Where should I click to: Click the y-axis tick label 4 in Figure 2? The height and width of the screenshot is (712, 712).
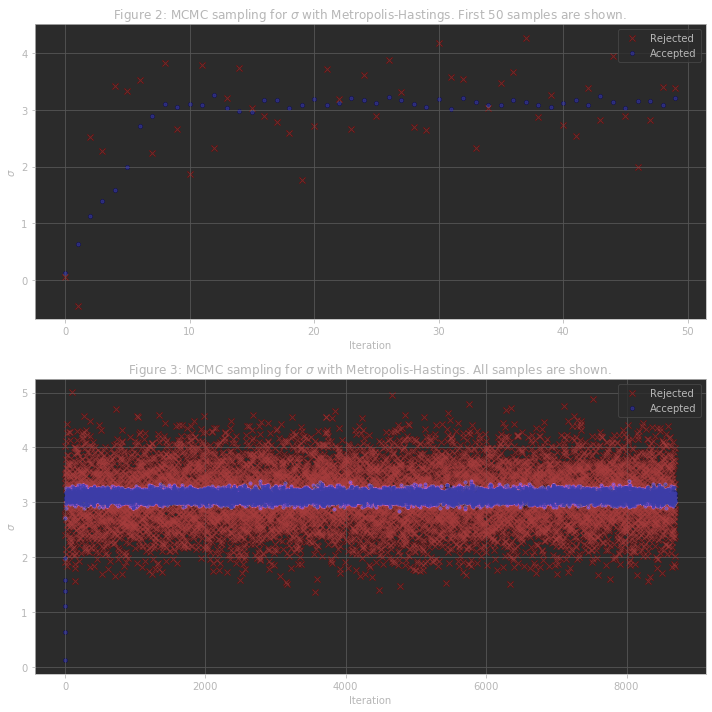25,54
